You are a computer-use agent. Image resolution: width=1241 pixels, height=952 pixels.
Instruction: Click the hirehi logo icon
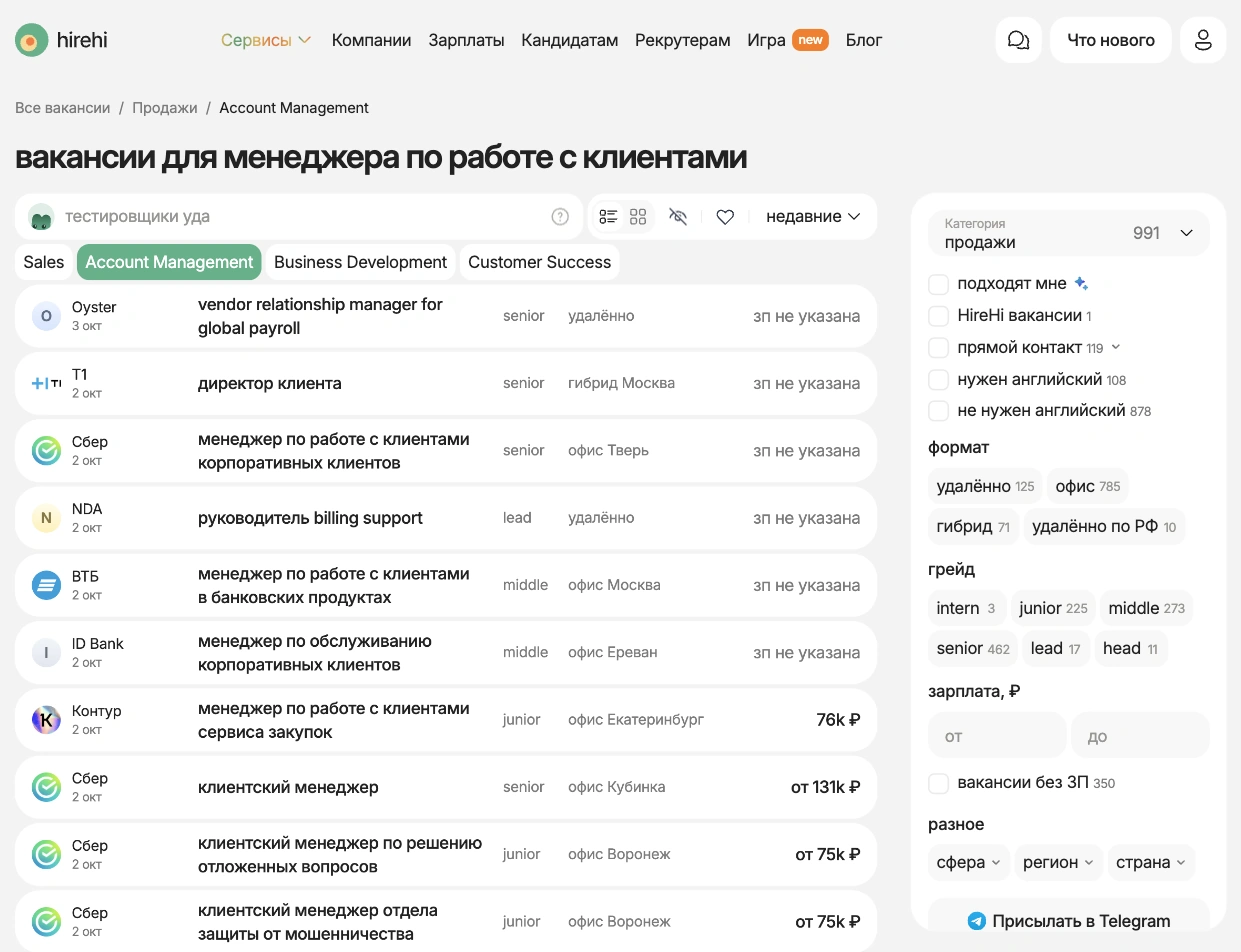32,40
